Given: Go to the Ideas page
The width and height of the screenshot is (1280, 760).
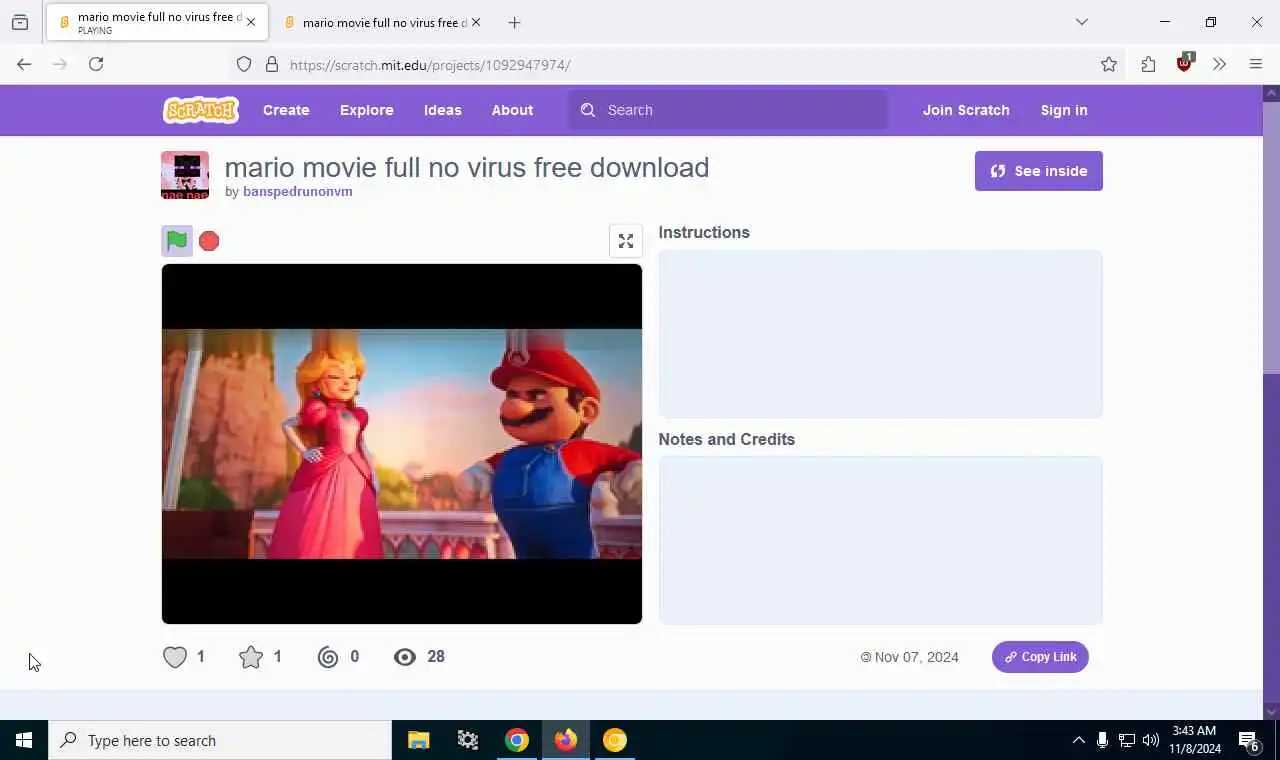Looking at the screenshot, I should (443, 110).
